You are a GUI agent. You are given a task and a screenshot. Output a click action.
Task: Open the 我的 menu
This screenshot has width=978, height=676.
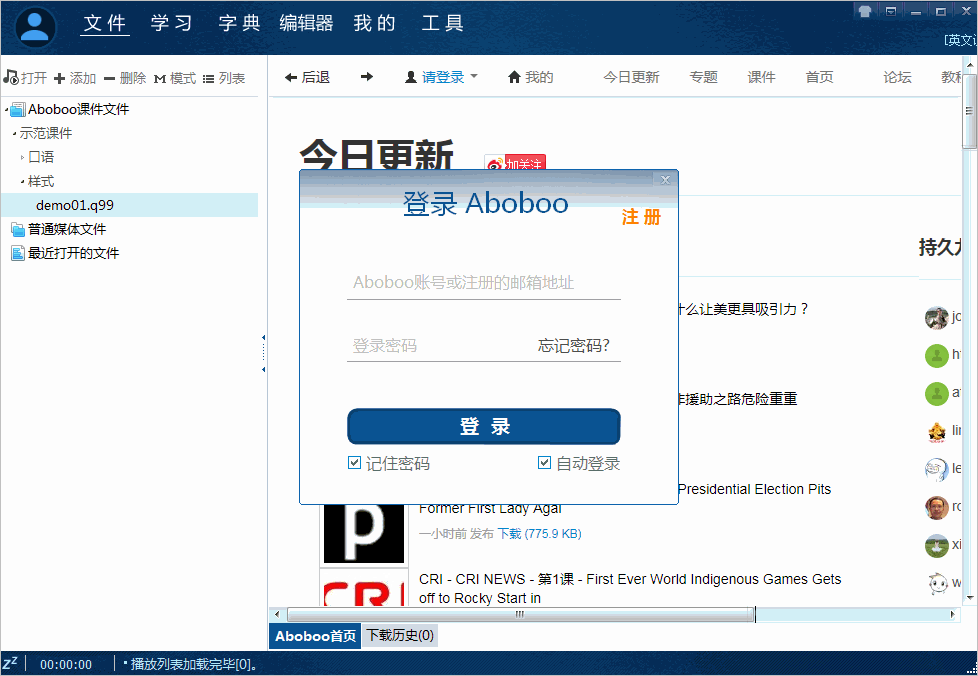[x=374, y=23]
